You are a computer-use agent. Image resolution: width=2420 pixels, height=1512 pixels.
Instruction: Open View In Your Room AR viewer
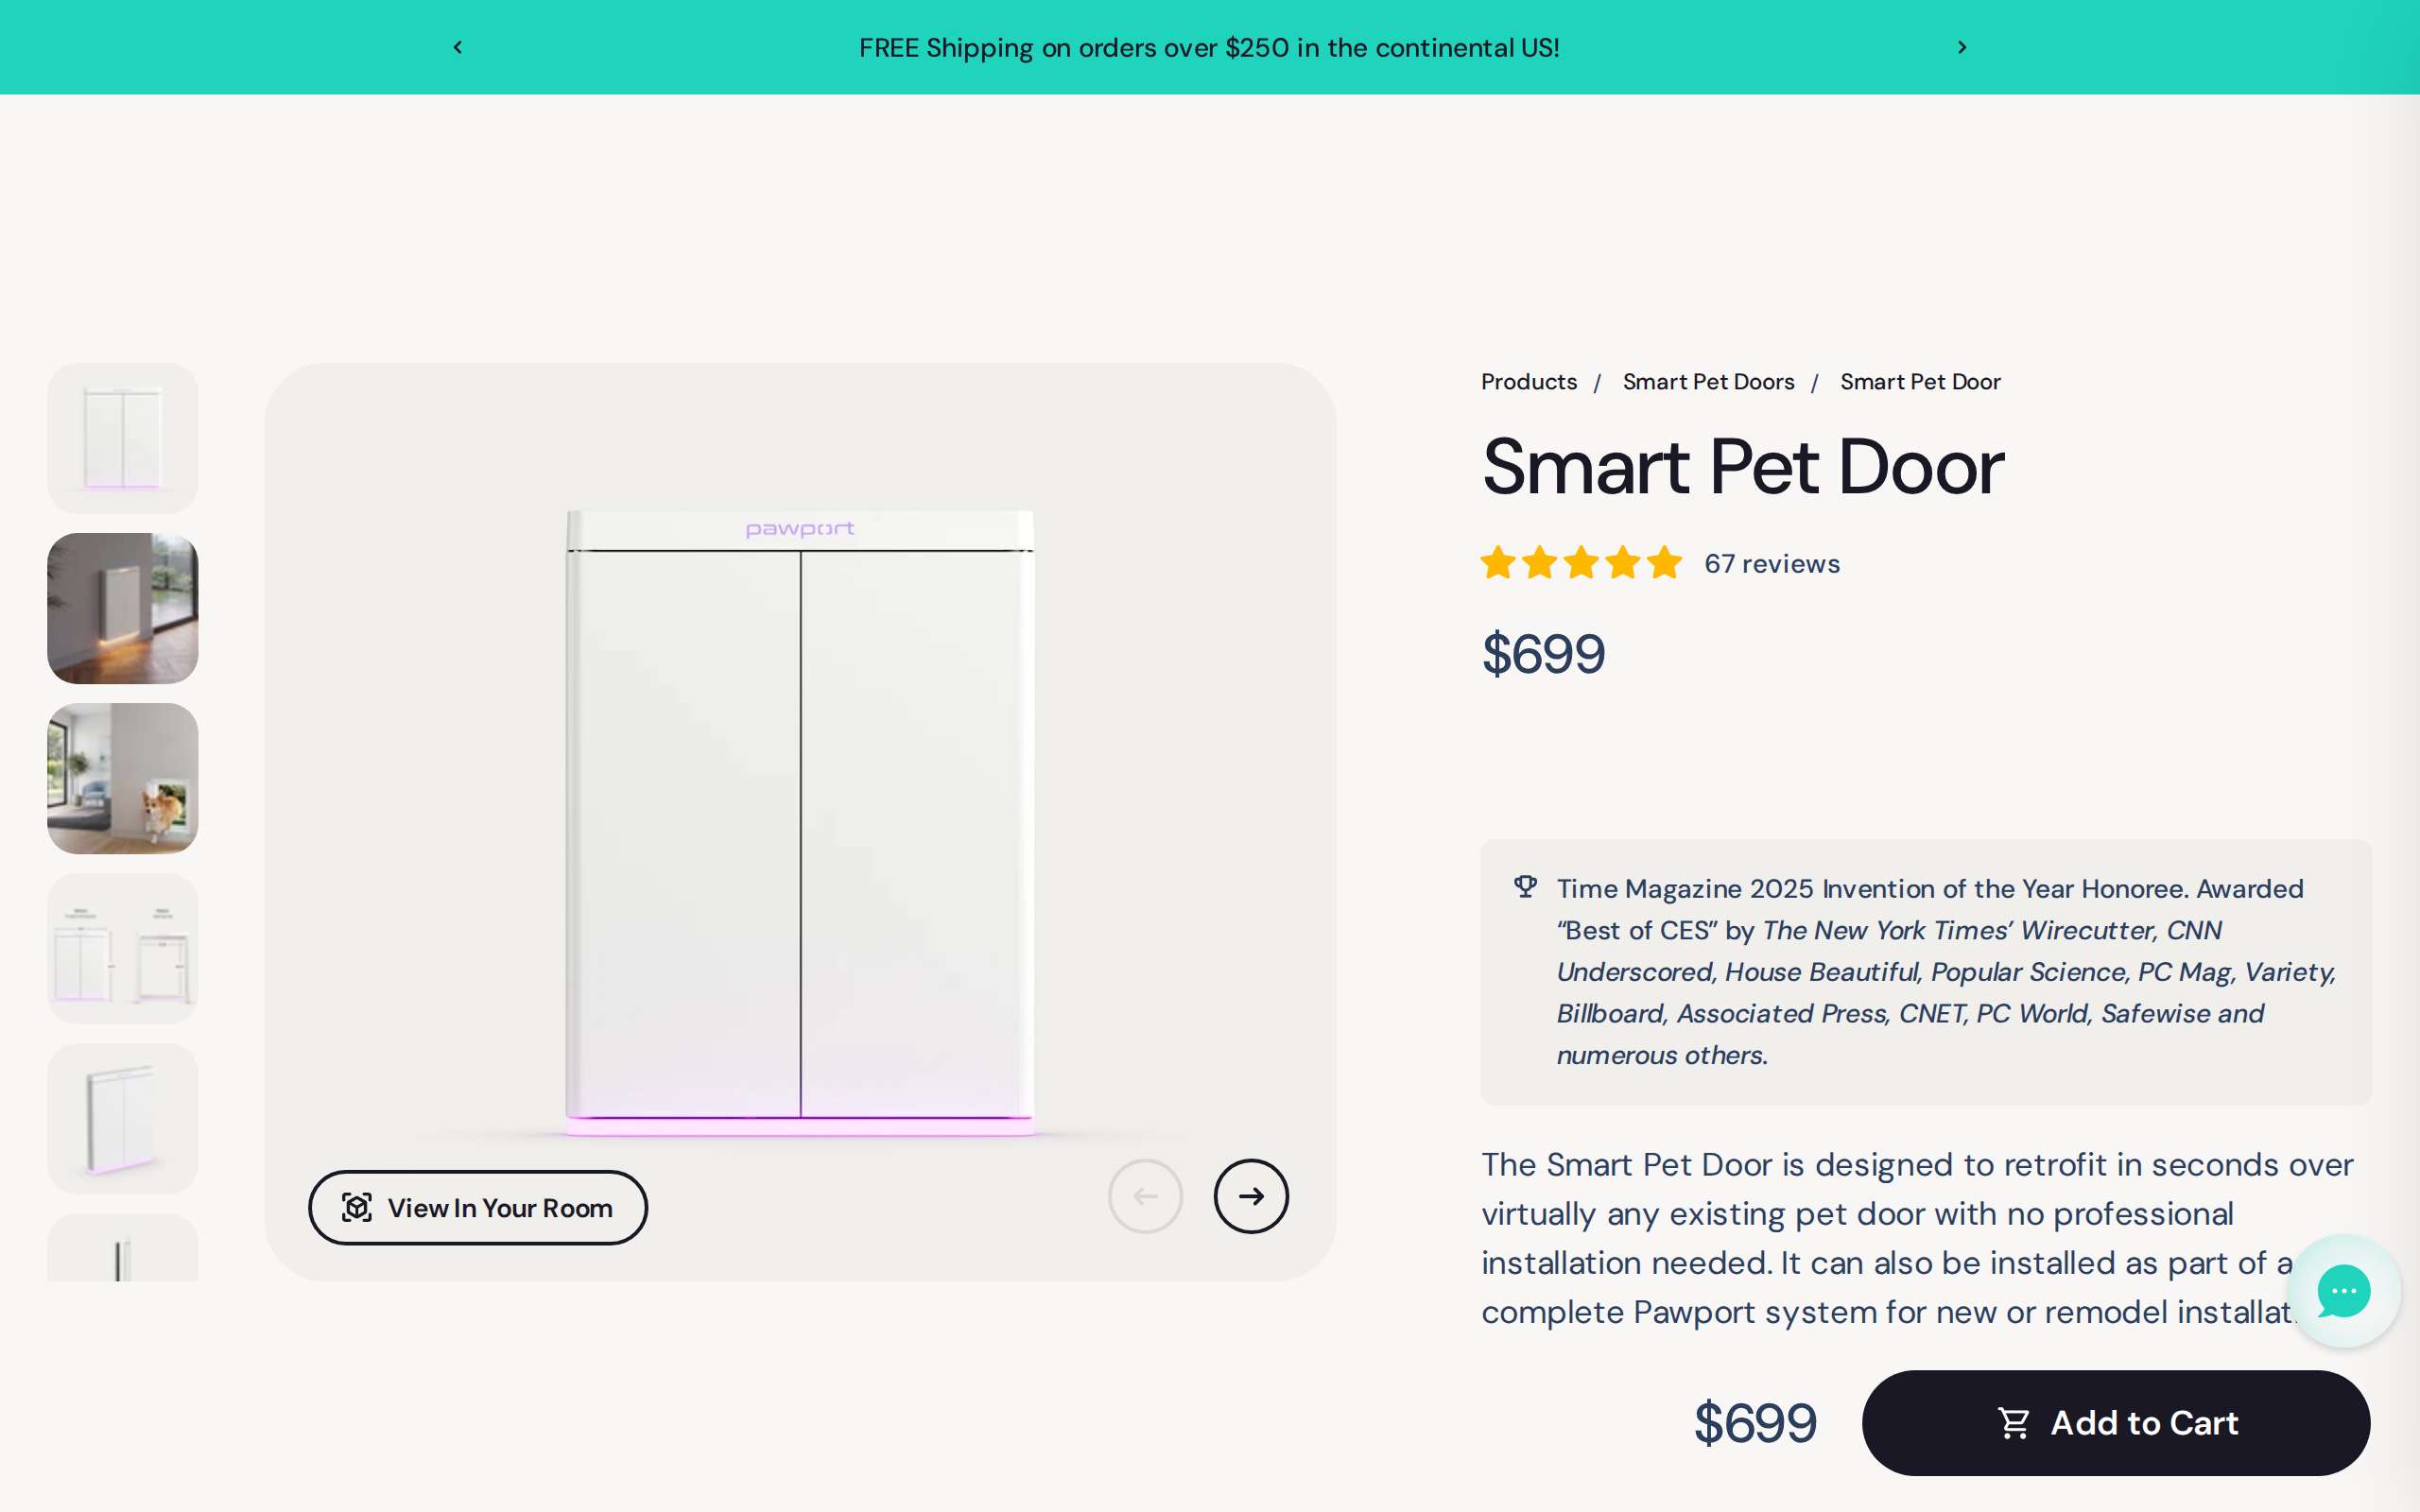[478, 1207]
